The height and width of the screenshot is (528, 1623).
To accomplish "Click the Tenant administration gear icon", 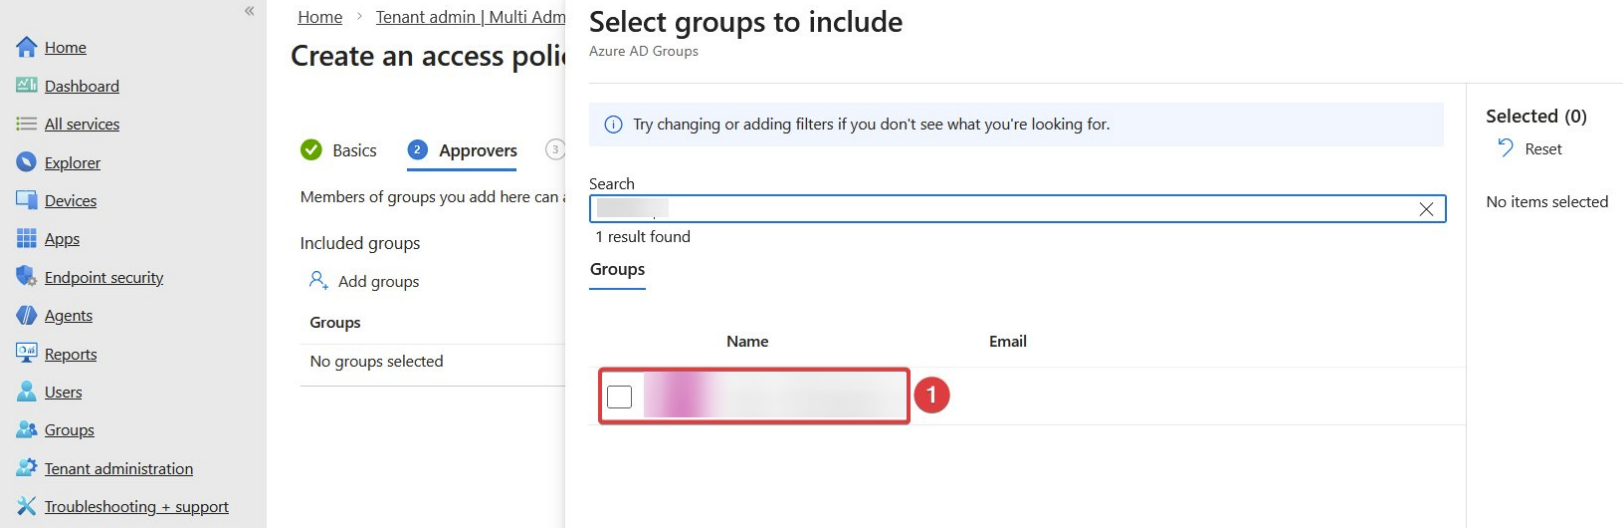I will [27, 468].
